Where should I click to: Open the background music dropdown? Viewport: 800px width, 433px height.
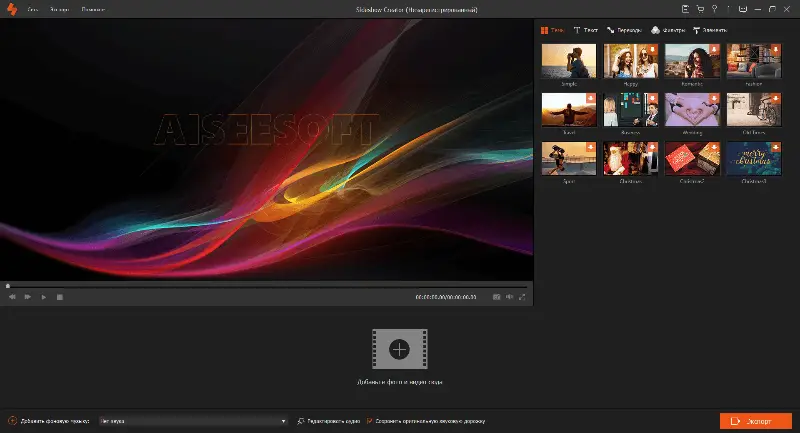click(193, 421)
